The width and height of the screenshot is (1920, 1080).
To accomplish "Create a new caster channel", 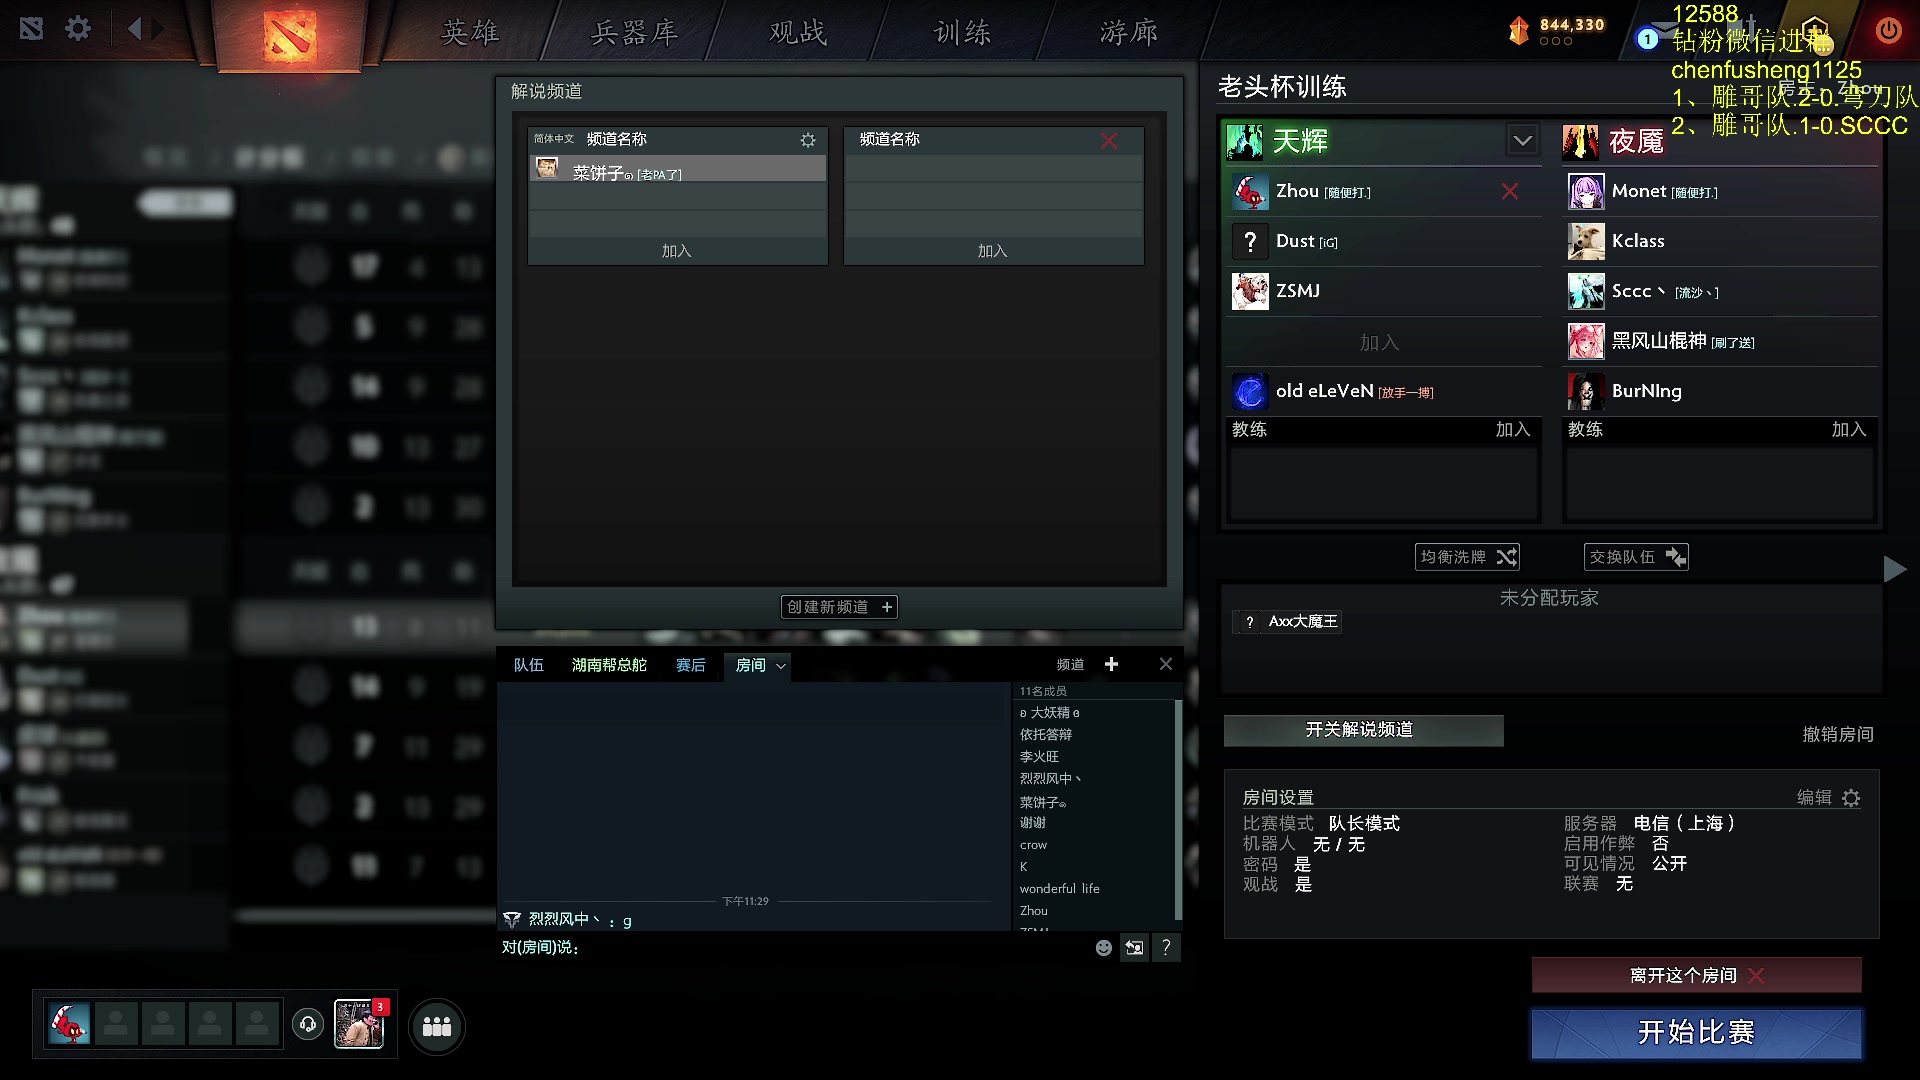I will tap(838, 607).
